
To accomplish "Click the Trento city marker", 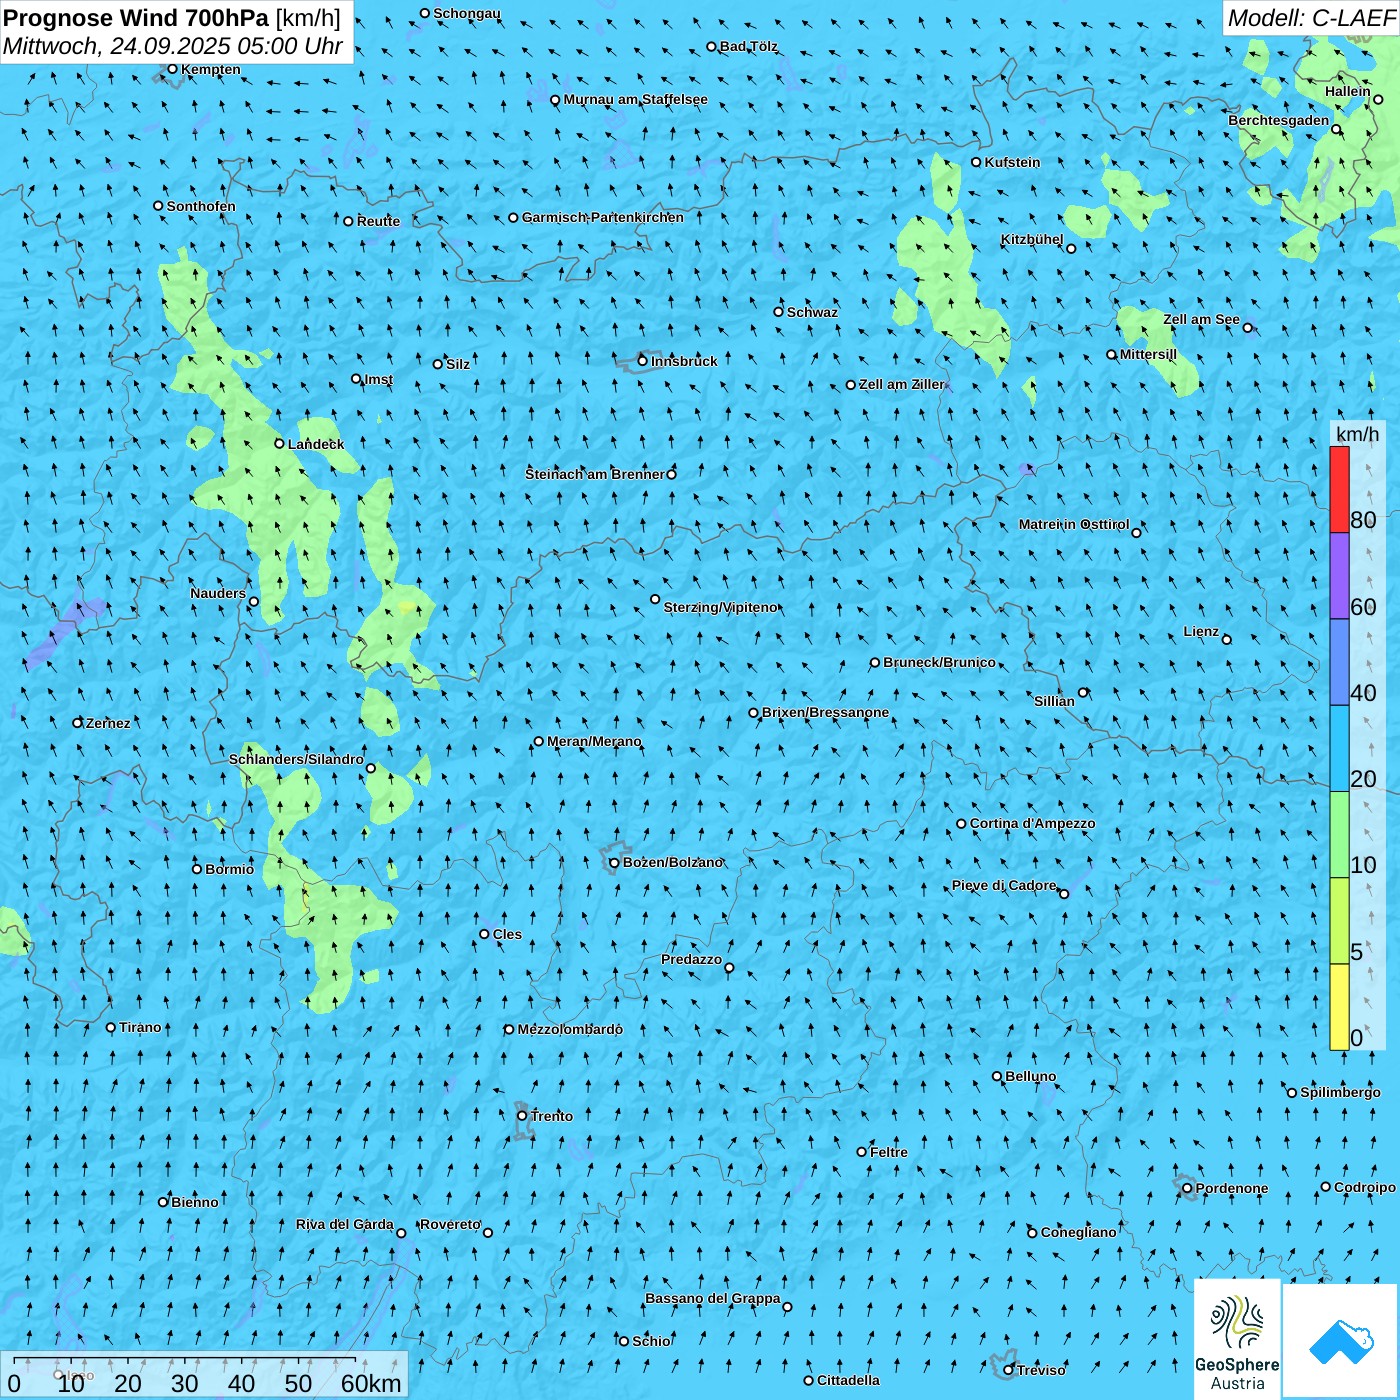I will 522,1116.
